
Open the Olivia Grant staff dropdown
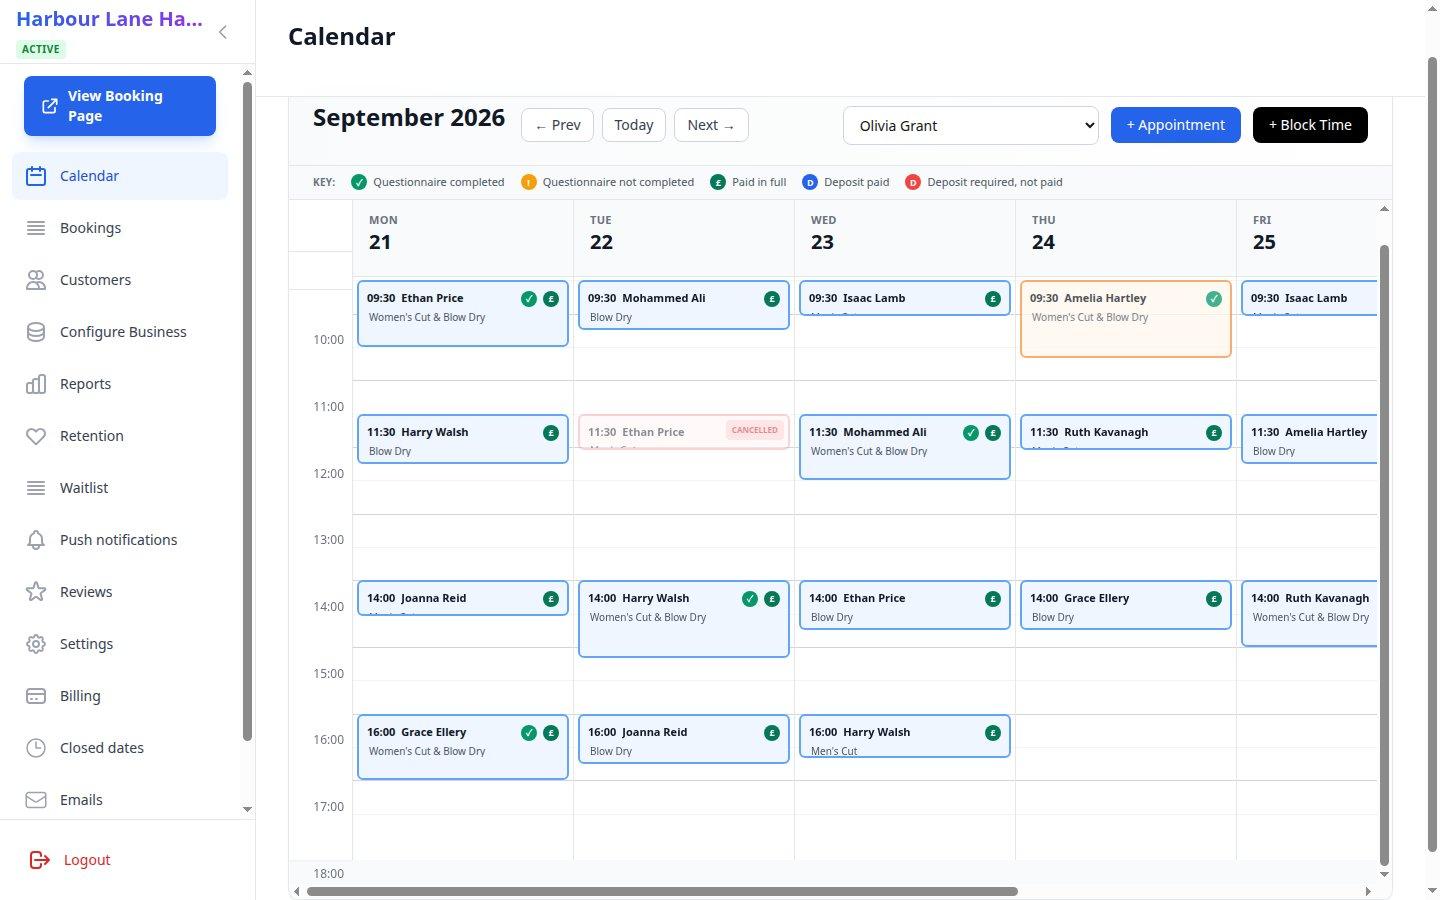(971, 126)
